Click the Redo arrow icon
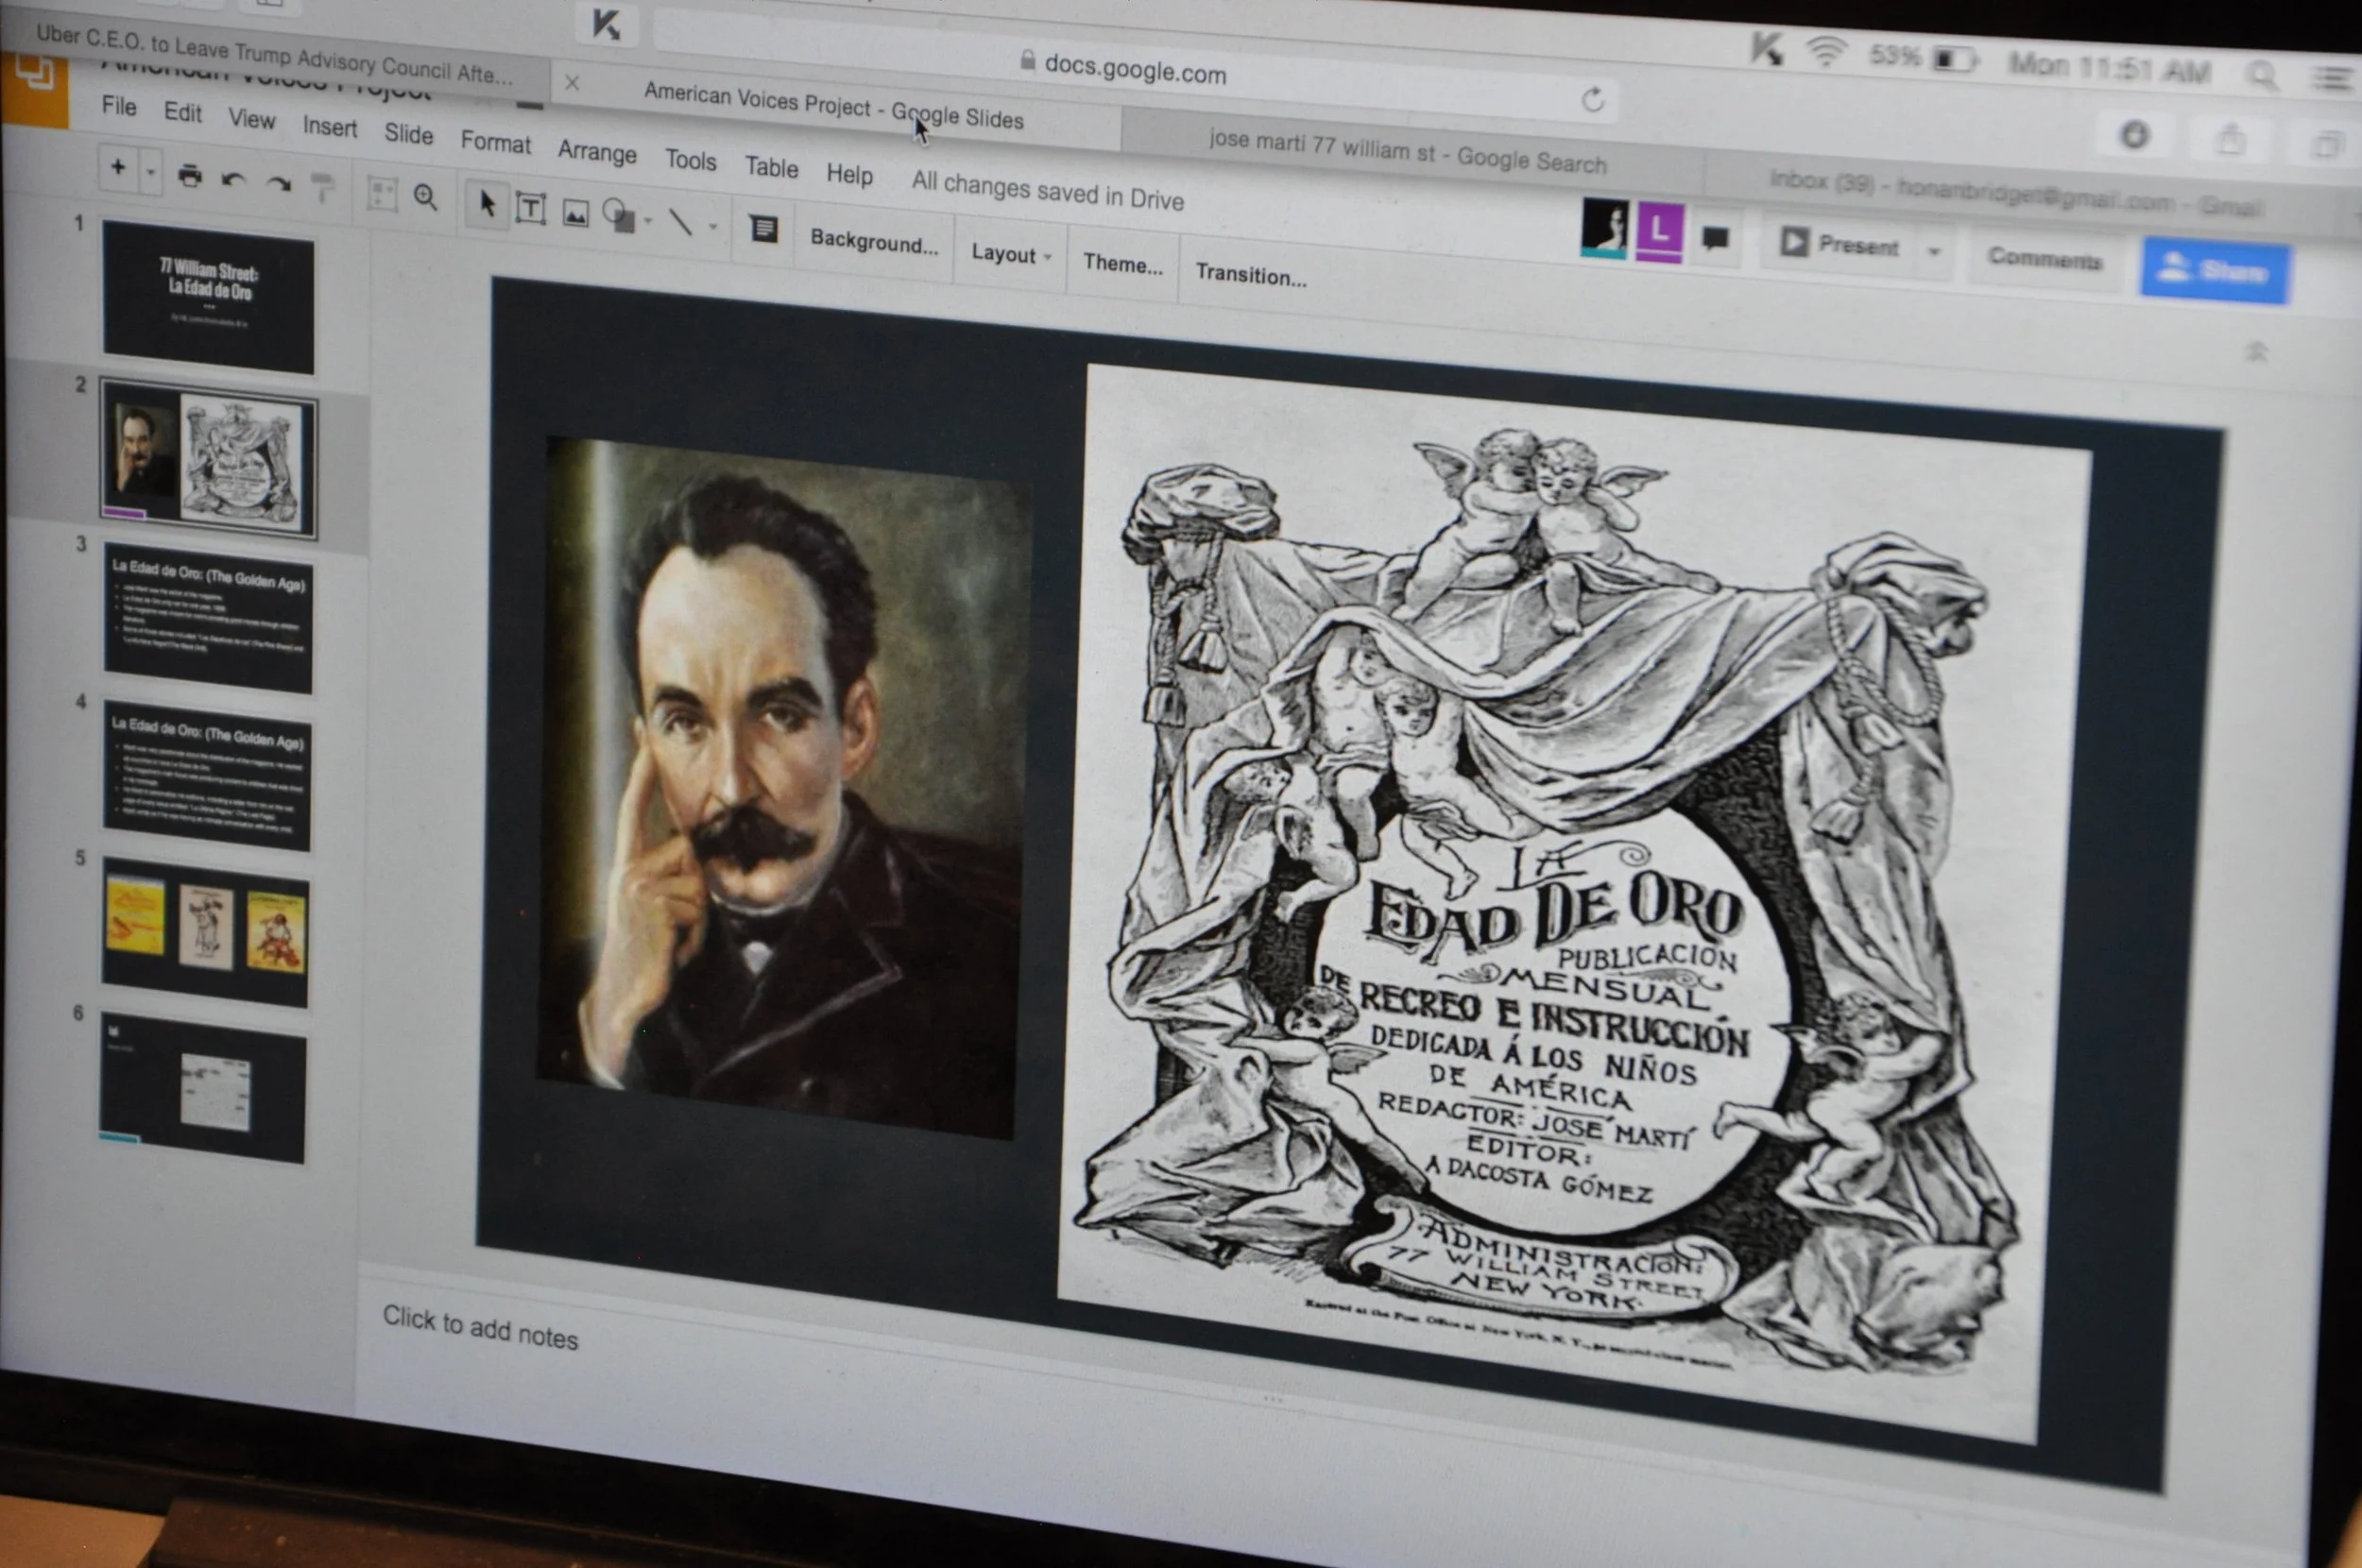 (x=278, y=184)
